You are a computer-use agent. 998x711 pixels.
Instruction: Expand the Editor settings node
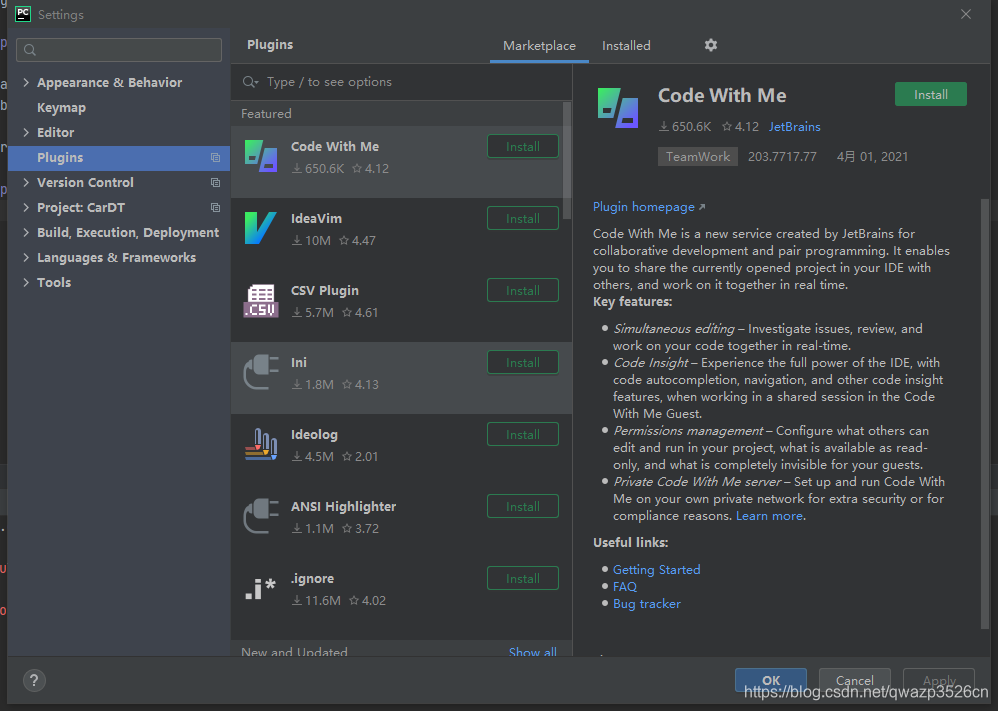[26, 132]
